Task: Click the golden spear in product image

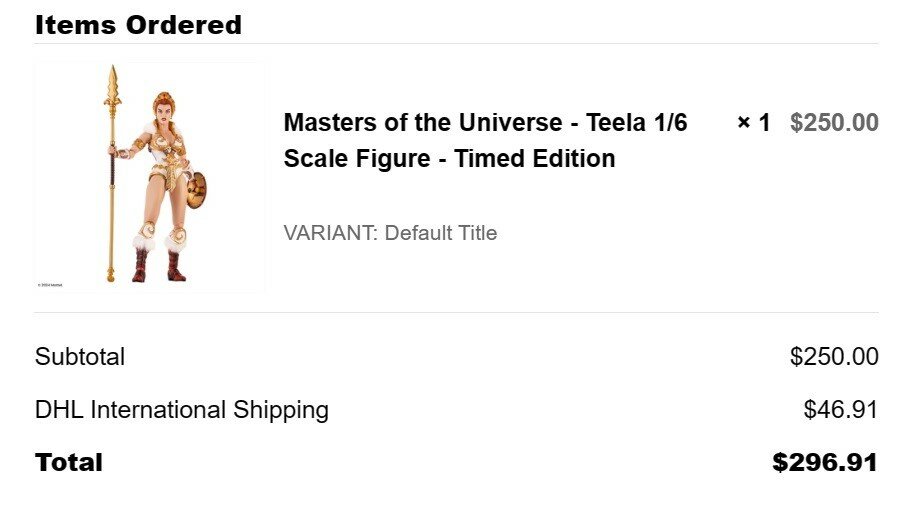Action: click(111, 174)
